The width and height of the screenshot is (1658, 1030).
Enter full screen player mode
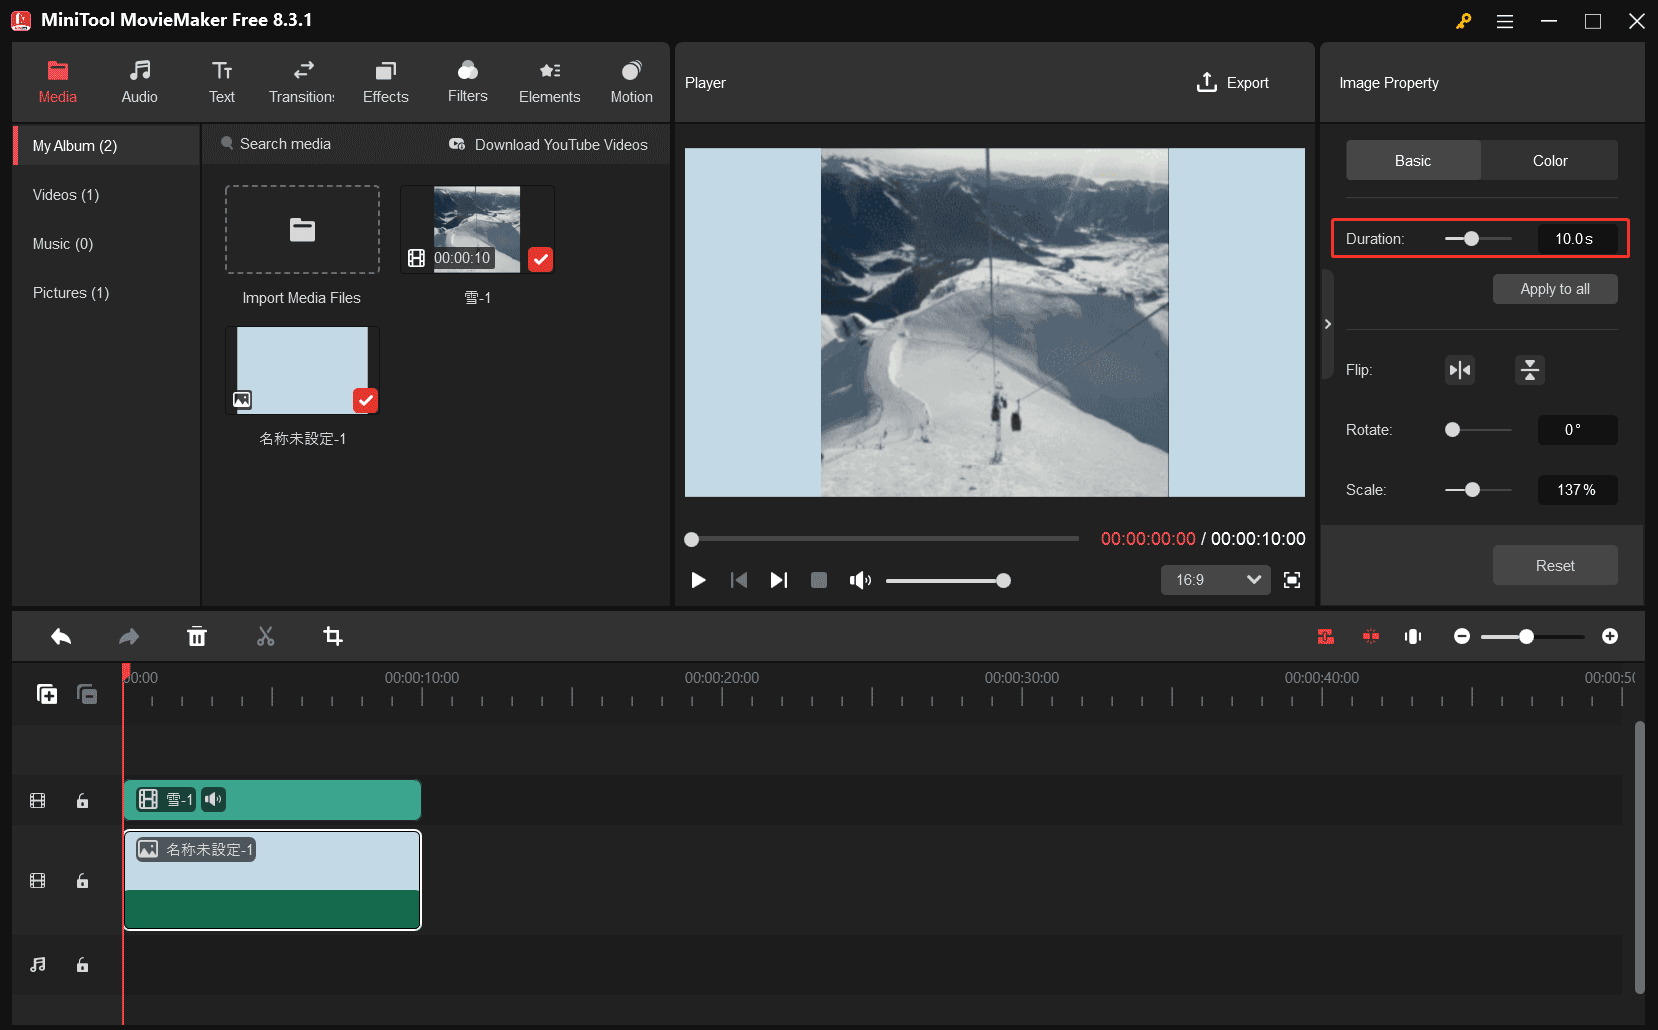tap(1292, 580)
